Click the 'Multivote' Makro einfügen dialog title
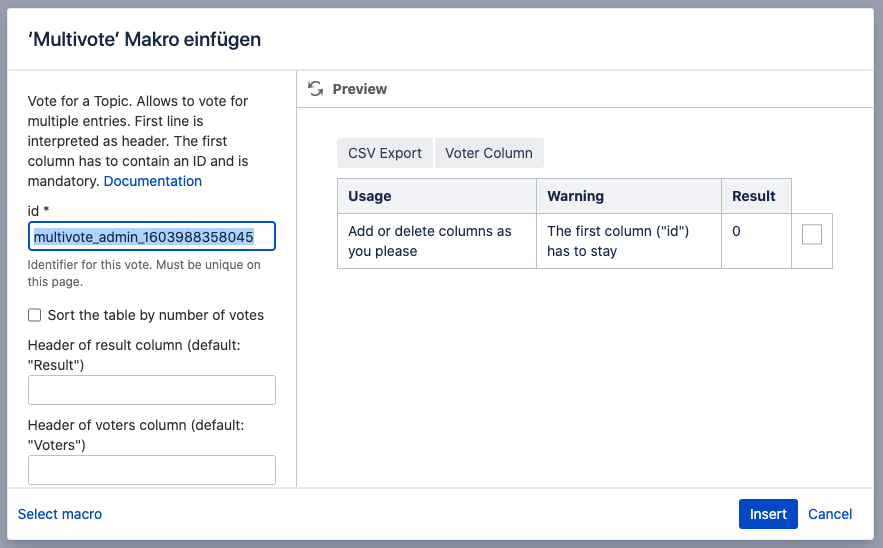The width and height of the screenshot is (883, 548). [x=145, y=40]
